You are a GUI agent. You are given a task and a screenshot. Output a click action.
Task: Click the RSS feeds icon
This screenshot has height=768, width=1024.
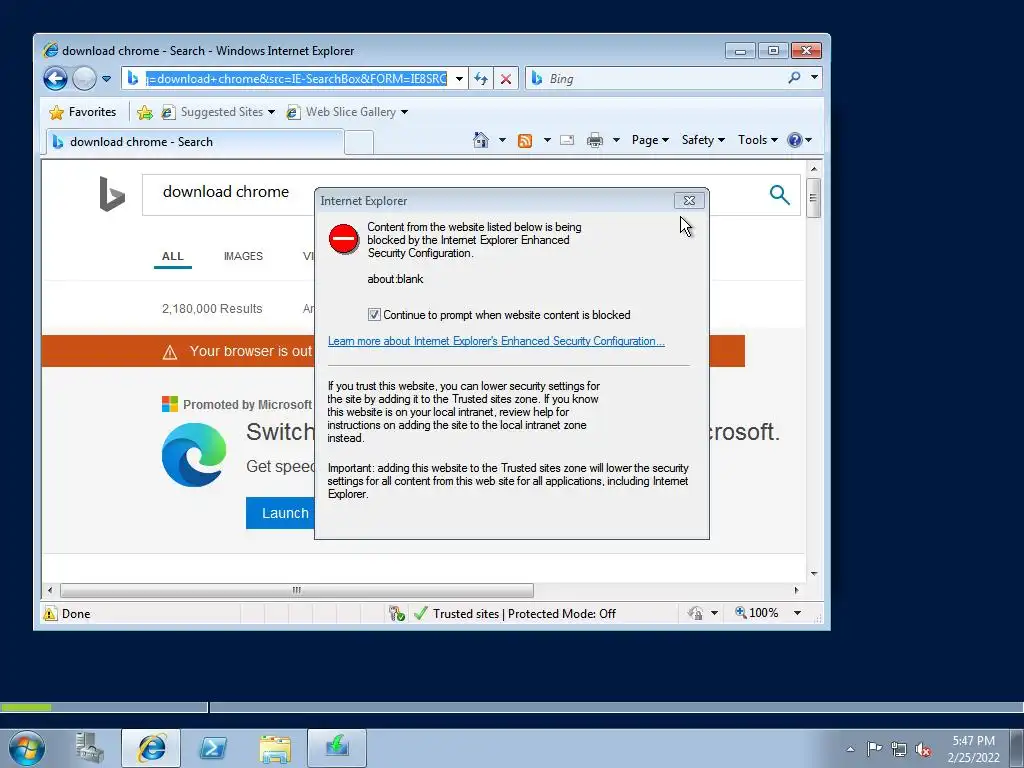(x=525, y=140)
